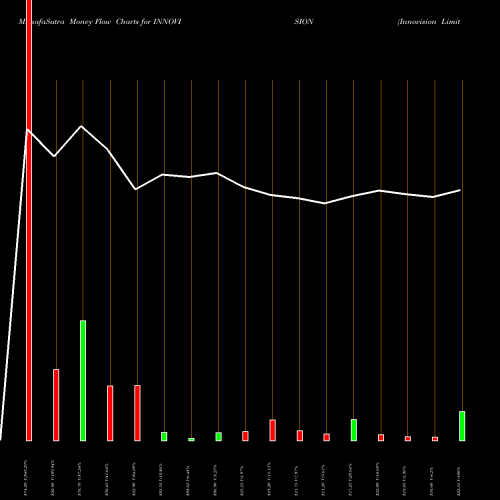Click the white price line's highest peak
Viewport: 500px width, 500px height.
point(81,126)
